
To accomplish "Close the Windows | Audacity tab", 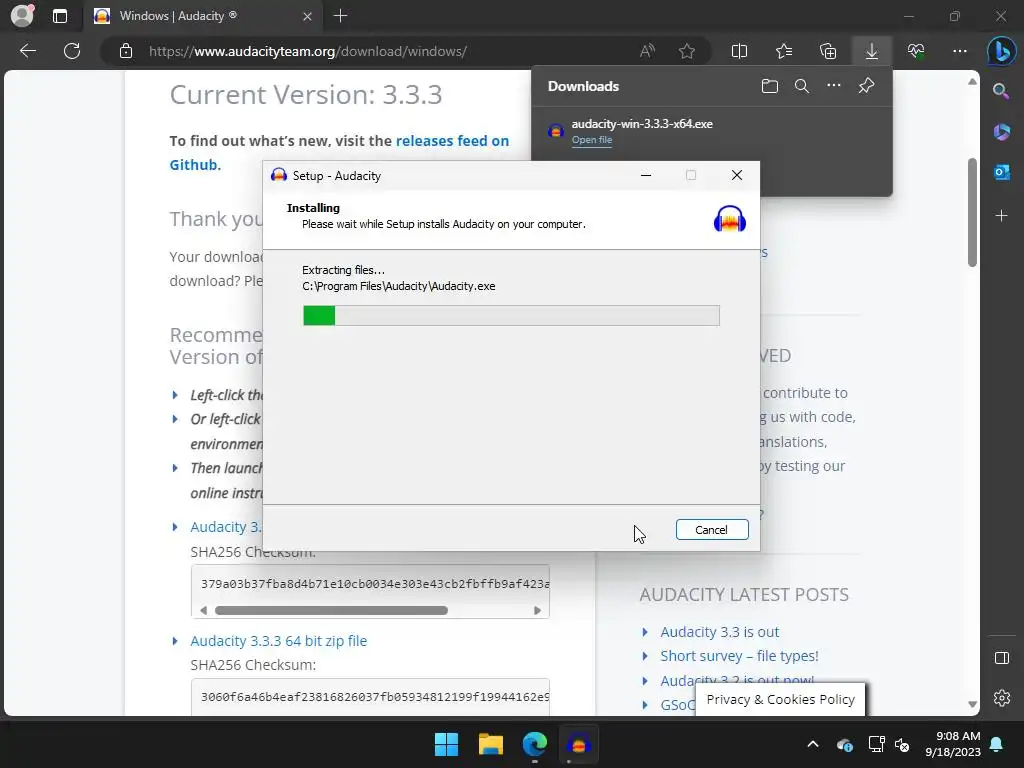I will (308, 16).
